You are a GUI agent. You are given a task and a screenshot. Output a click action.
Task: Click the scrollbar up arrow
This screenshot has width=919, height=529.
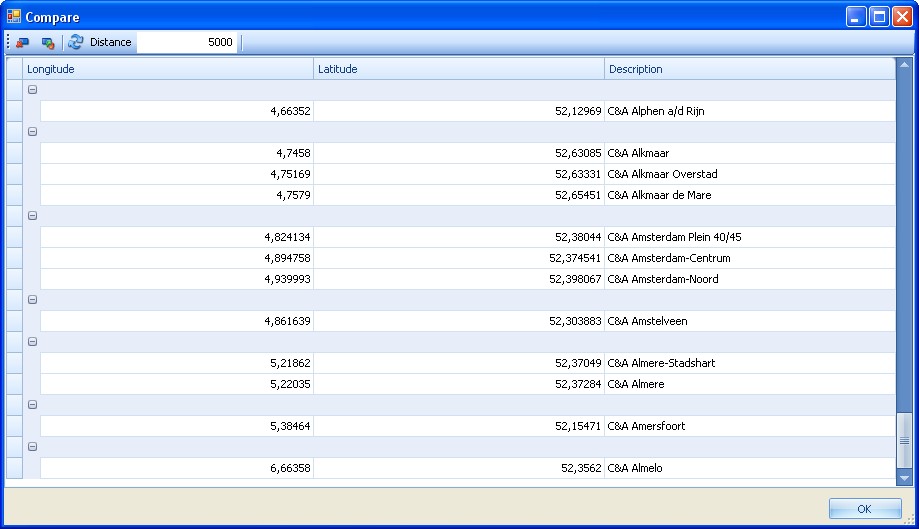point(904,65)
